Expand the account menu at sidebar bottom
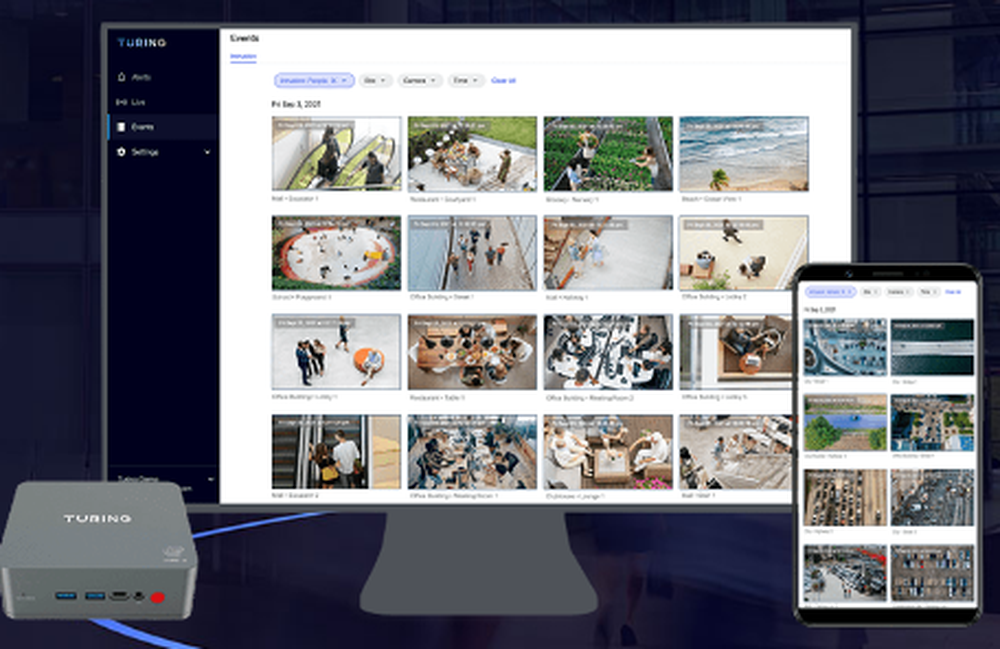 pyautogui.click(x=210, y=478)
